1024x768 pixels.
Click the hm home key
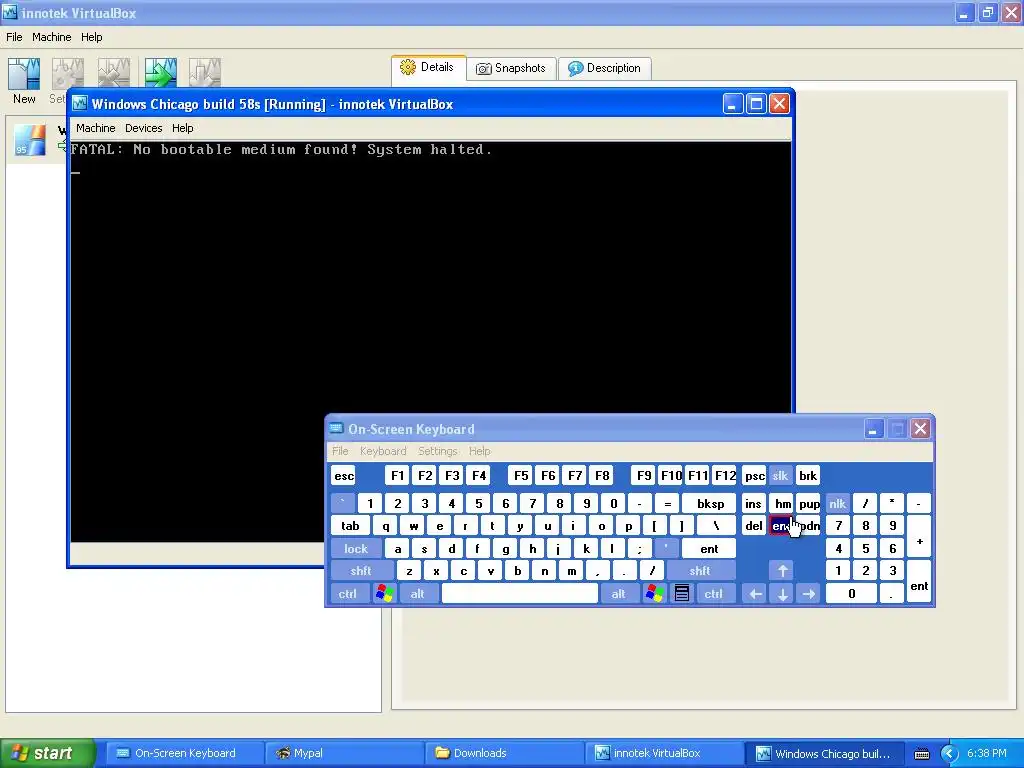pyautogui.click(x=782, y=504)
